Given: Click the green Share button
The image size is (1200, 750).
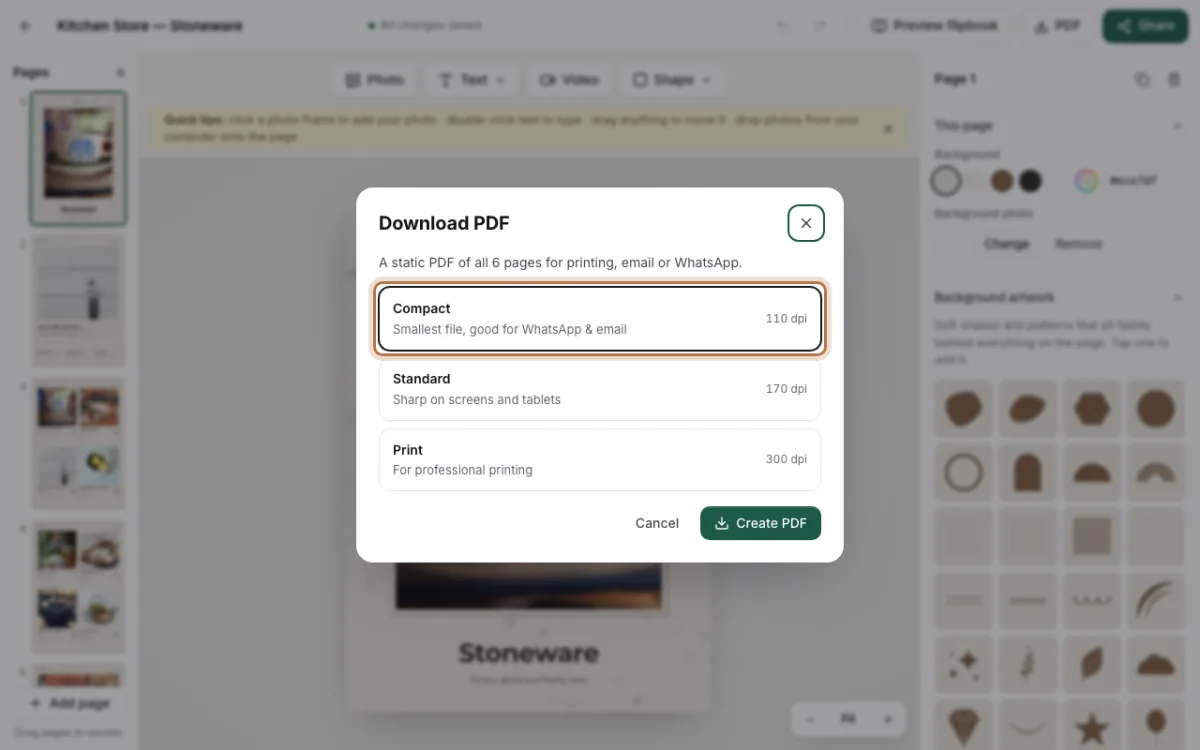Looking at the screenshot, I should point(1145,26).
